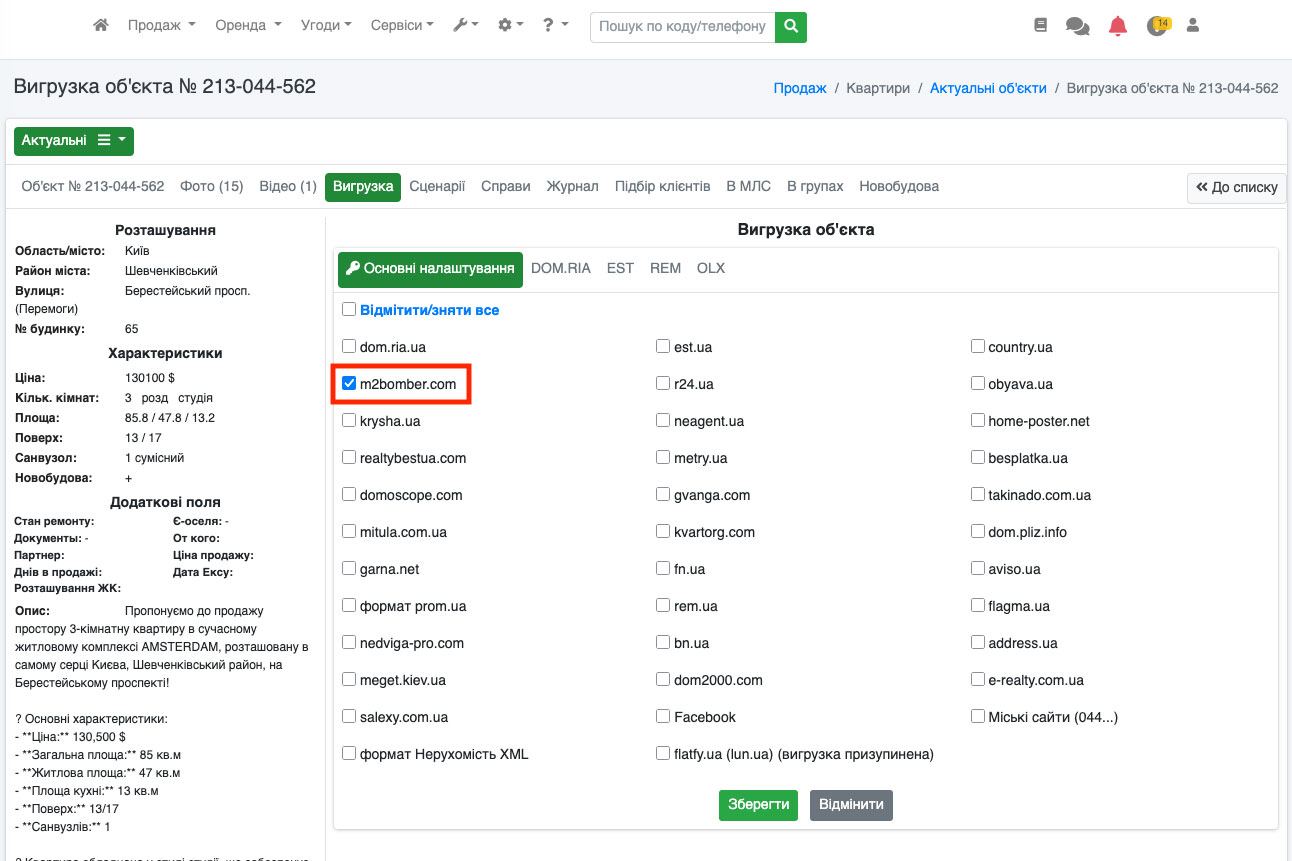Open the wrench tools menu

click(x=466, y=26)
